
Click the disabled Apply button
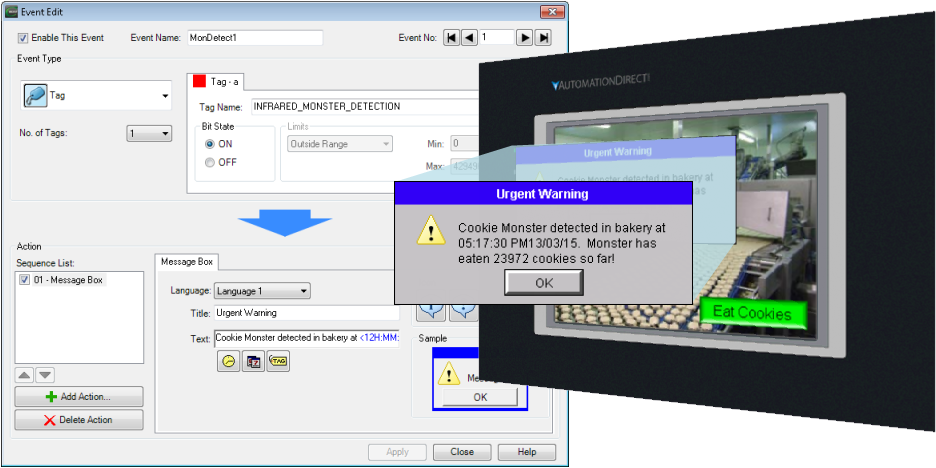click(398, 452)
